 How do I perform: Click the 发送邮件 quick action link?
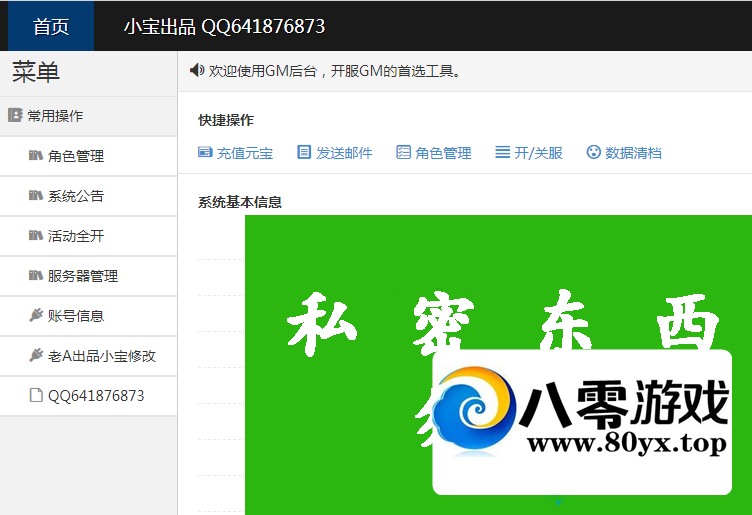coord(344,153)
